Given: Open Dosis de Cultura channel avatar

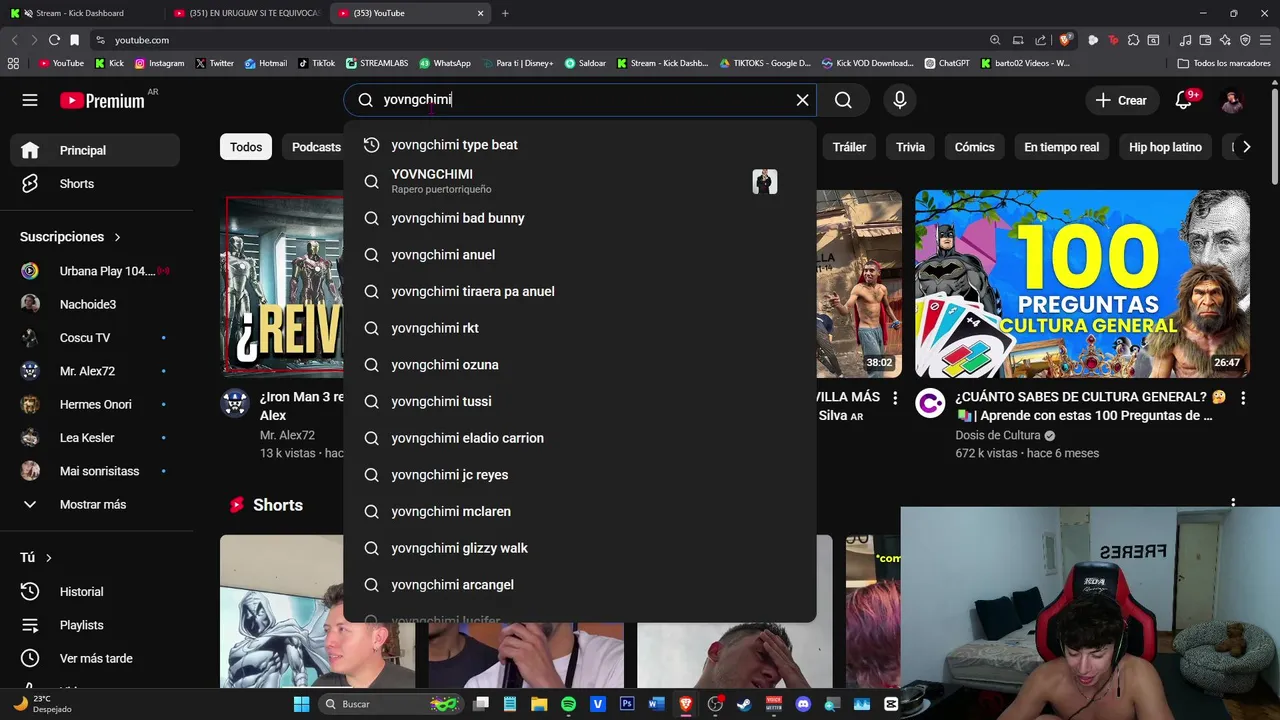Looking at the screenshot, I should click(x=930, y=403).
